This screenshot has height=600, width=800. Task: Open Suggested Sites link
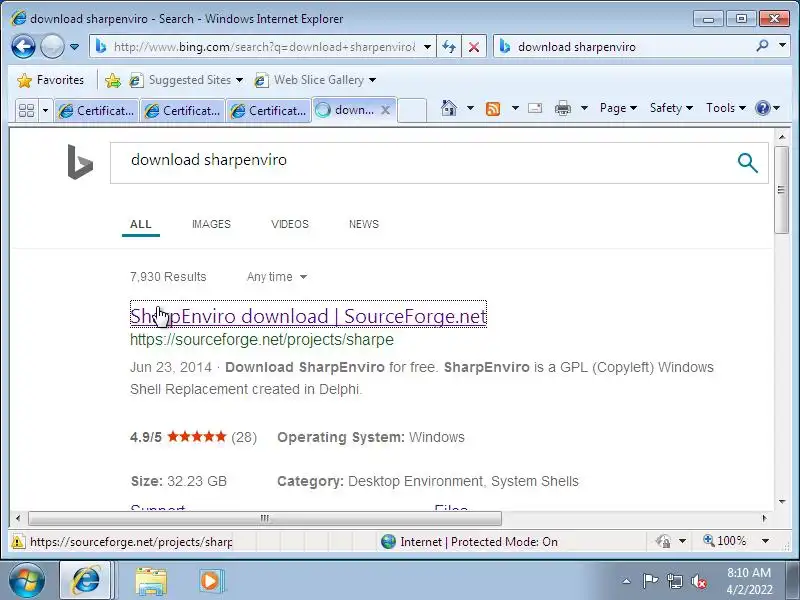pos(186,80)
